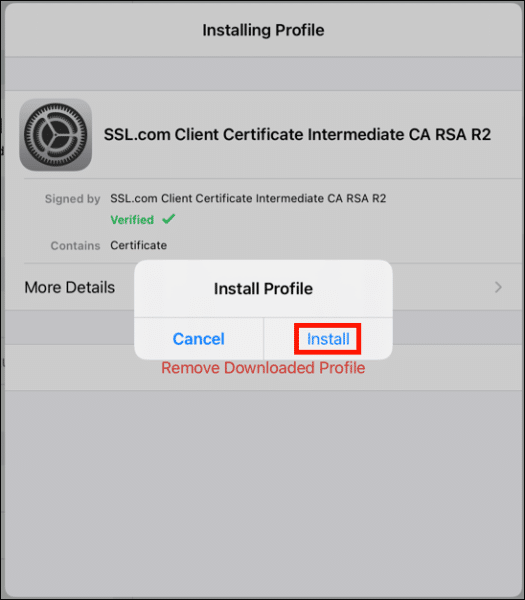
Task: Click the gray band beneath the title bar
Action: click(x=263, y=74)
